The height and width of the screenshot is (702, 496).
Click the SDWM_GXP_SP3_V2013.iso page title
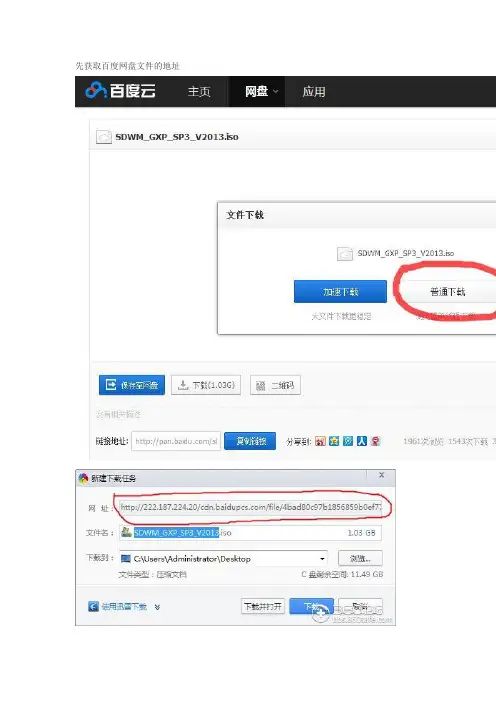point(177,137)
